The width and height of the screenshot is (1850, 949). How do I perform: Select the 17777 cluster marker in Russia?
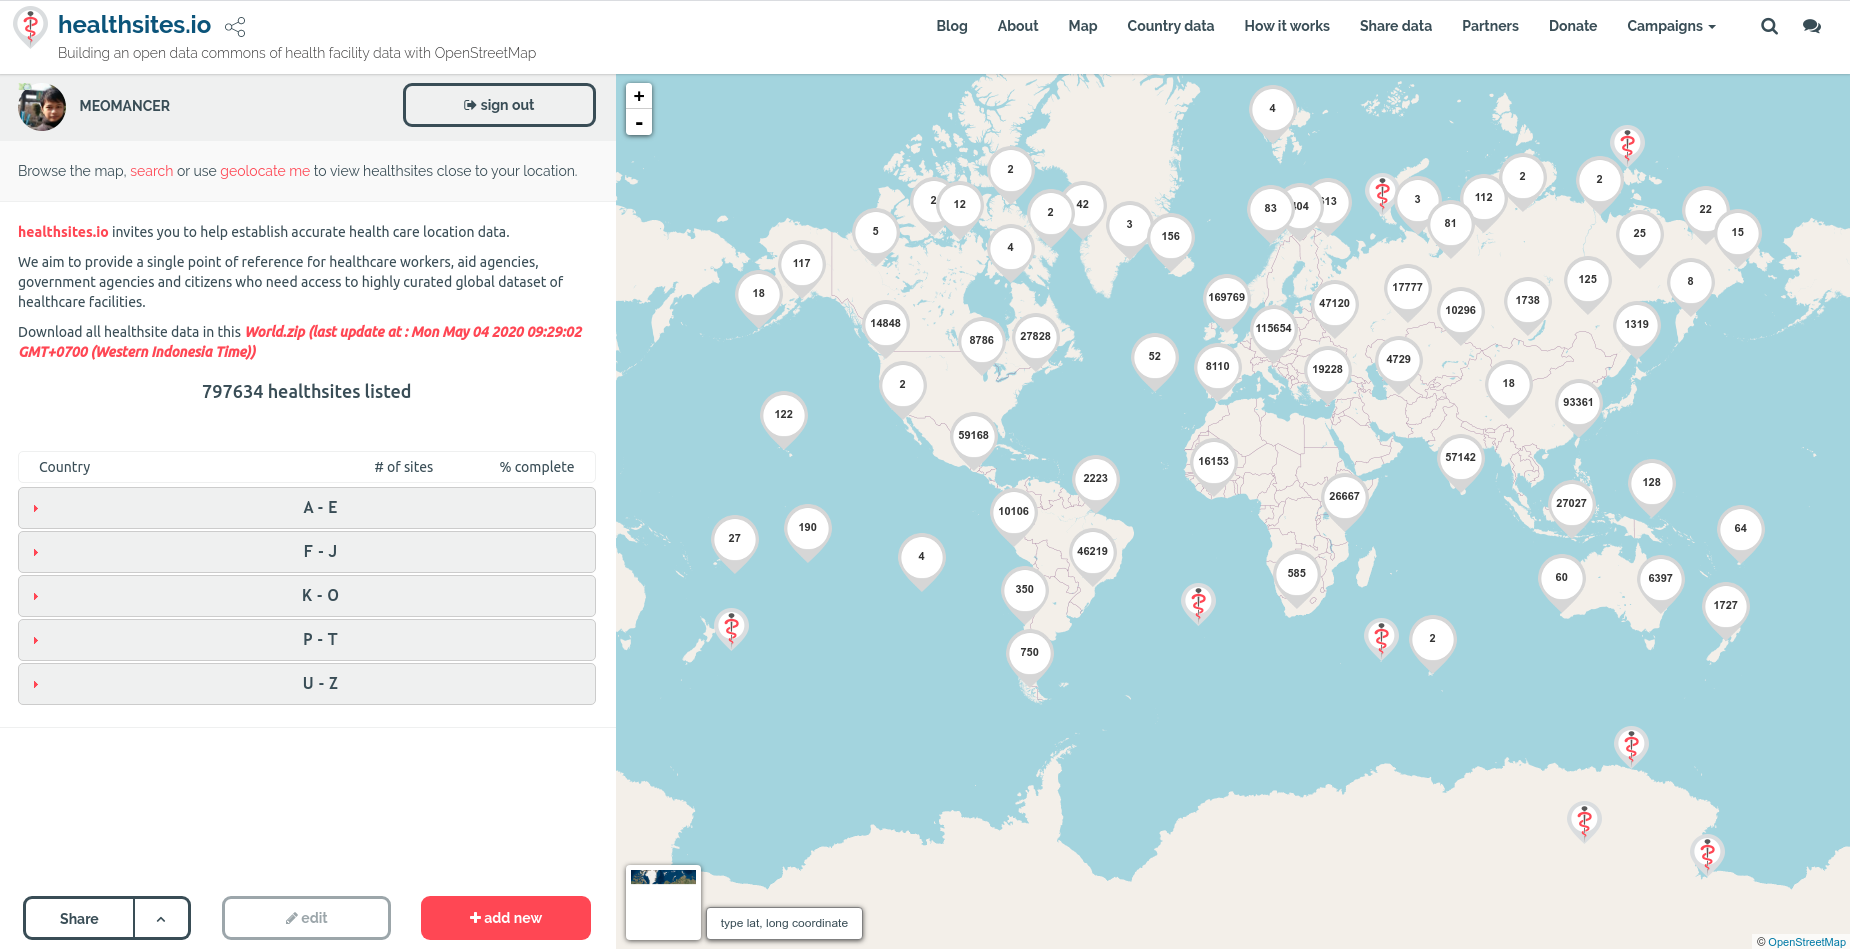pyautogui.click(x=1407, y=287)
